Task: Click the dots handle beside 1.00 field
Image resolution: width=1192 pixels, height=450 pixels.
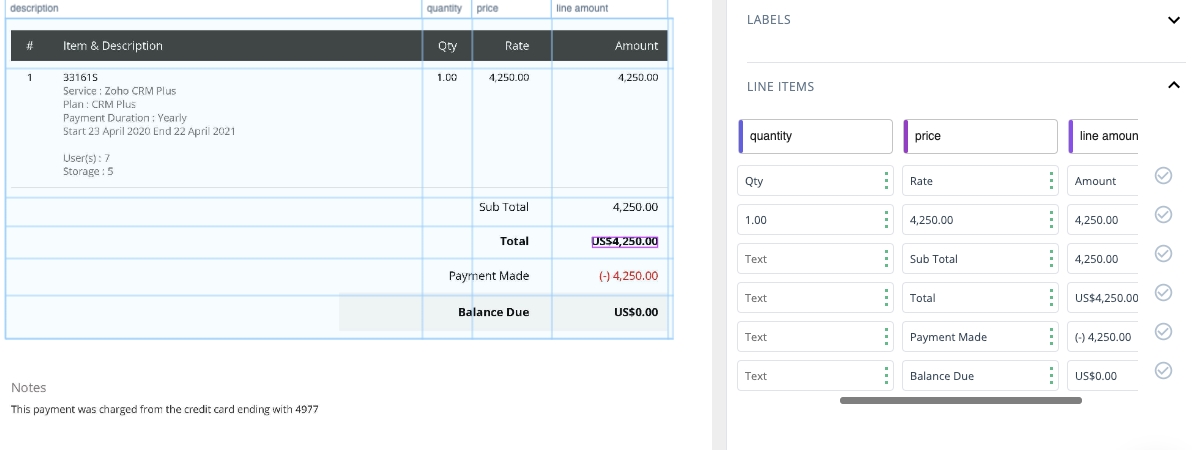Action: point(886,220)
